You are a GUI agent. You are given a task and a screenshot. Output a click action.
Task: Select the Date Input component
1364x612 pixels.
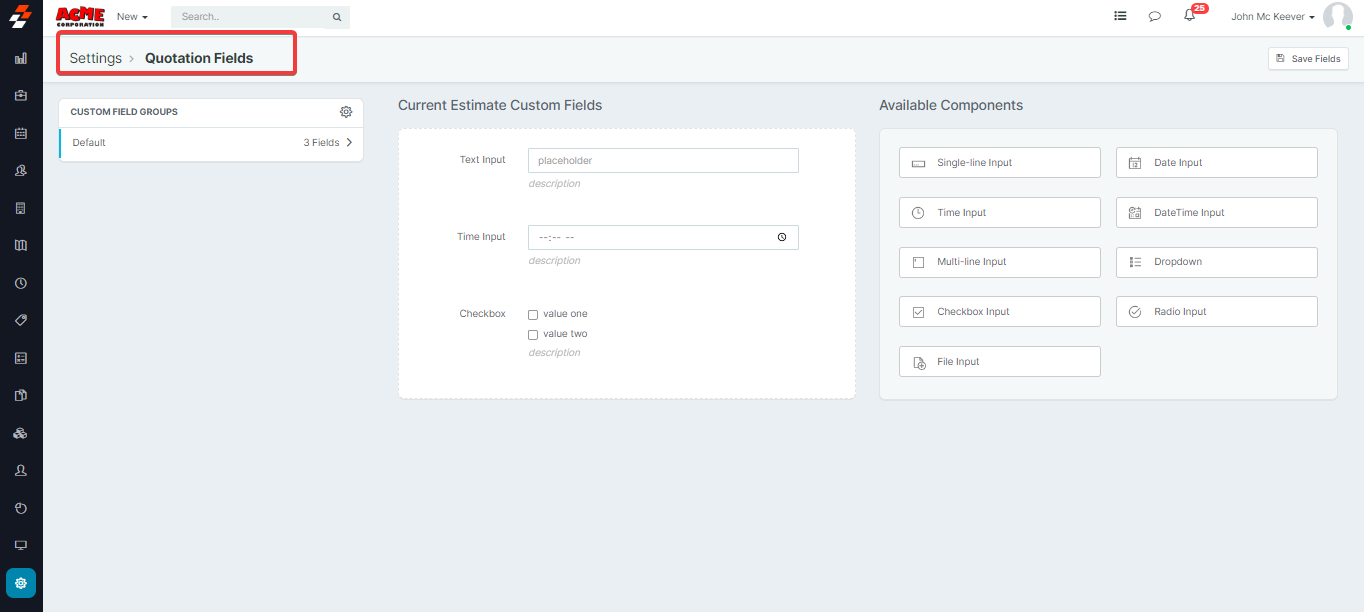point(1216,163)
